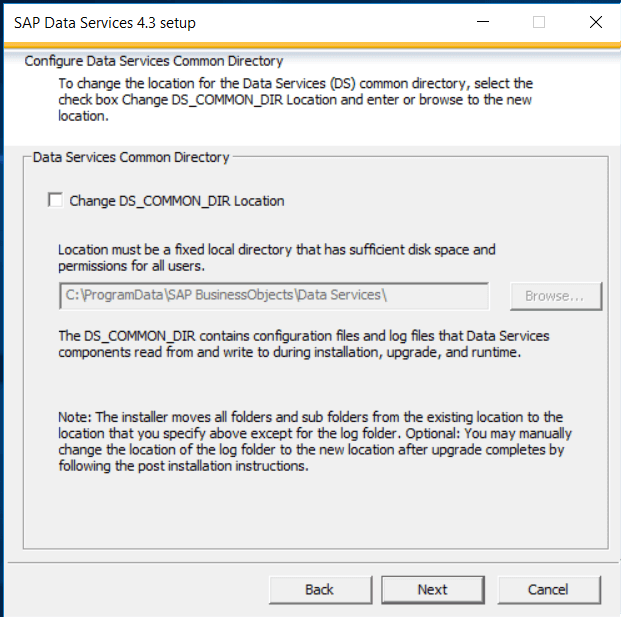Screen dimensions: 621x617
Task: Click the orange banner stripe under the title
Action: [312, 46]
